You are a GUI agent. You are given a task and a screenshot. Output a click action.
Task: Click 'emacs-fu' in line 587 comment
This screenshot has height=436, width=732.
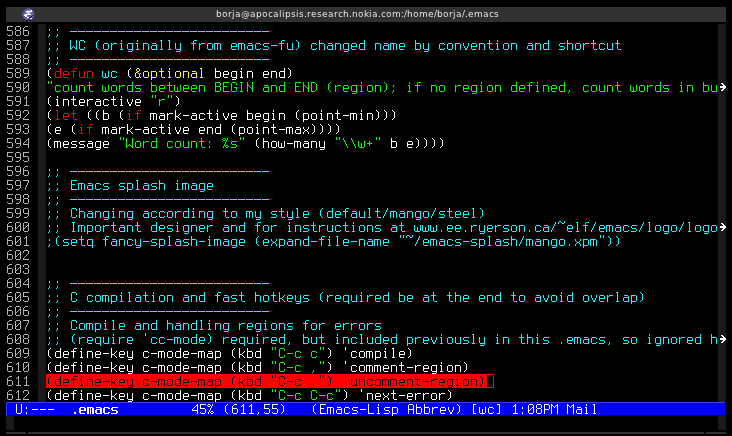coord(261,46)
